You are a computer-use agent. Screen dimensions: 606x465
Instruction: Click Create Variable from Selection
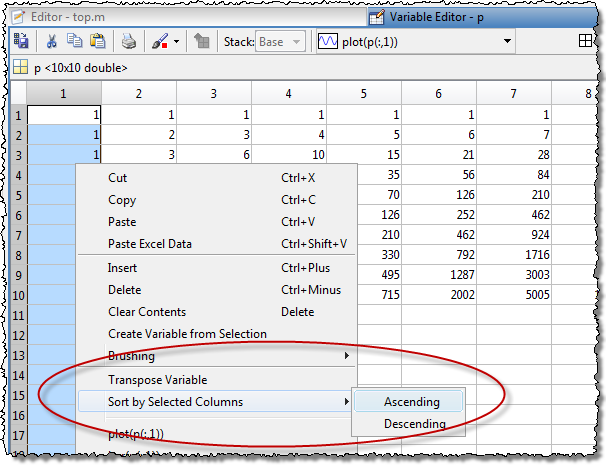tap(187, 334)
